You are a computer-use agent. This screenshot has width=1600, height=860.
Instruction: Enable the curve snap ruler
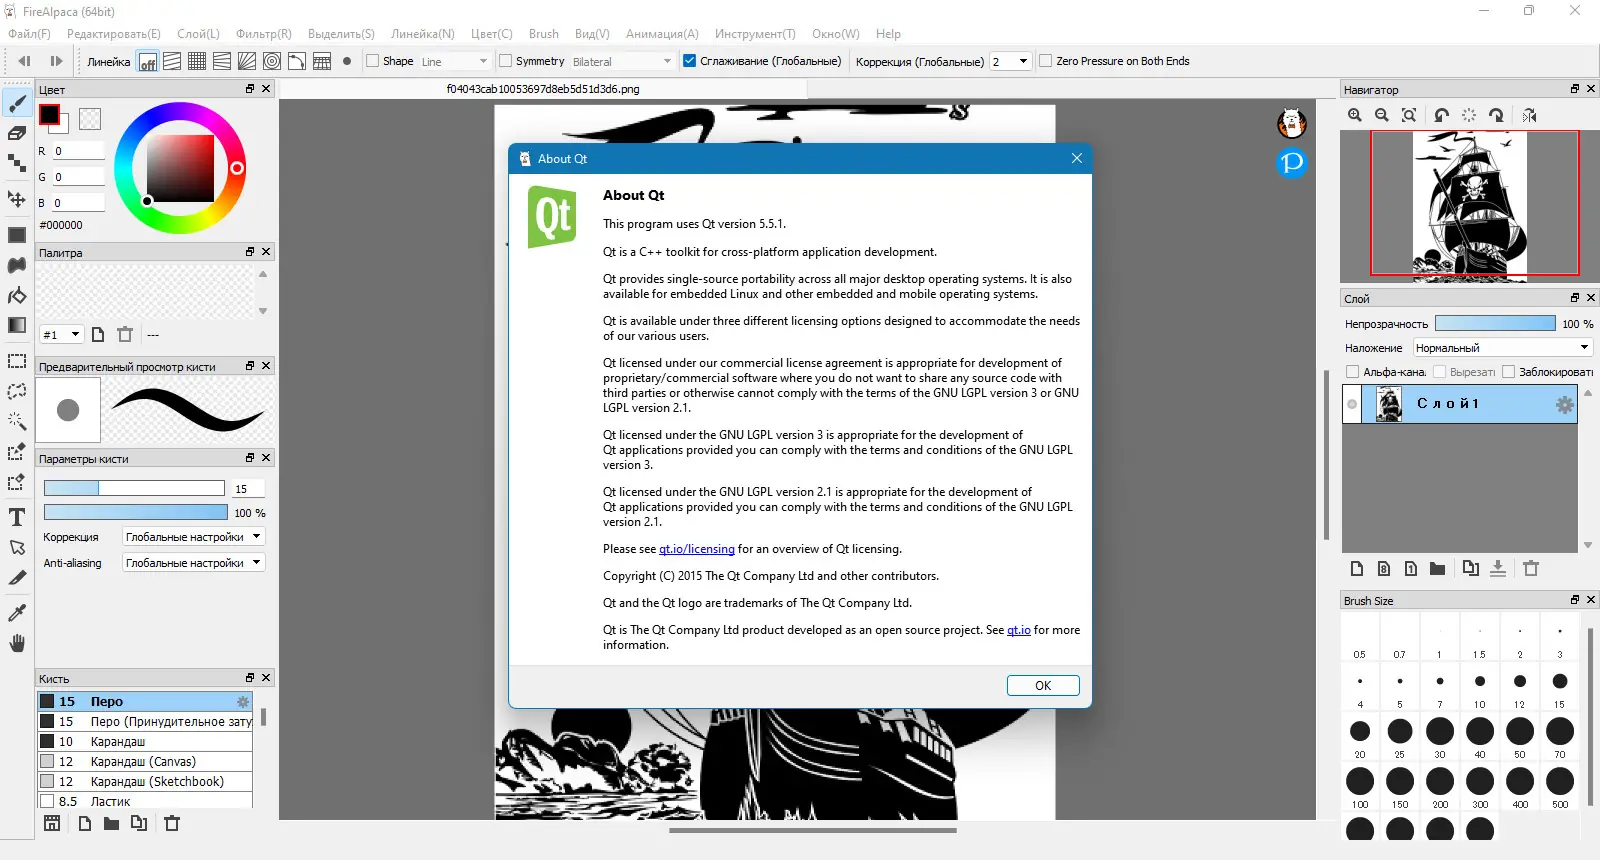tap(297, 61)
